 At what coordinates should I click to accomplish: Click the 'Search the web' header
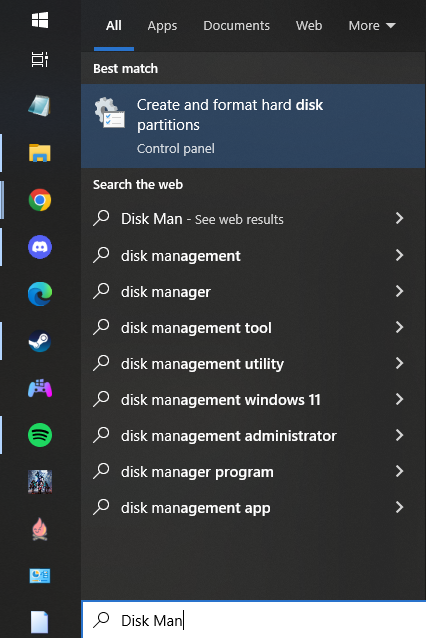[138, 184]
